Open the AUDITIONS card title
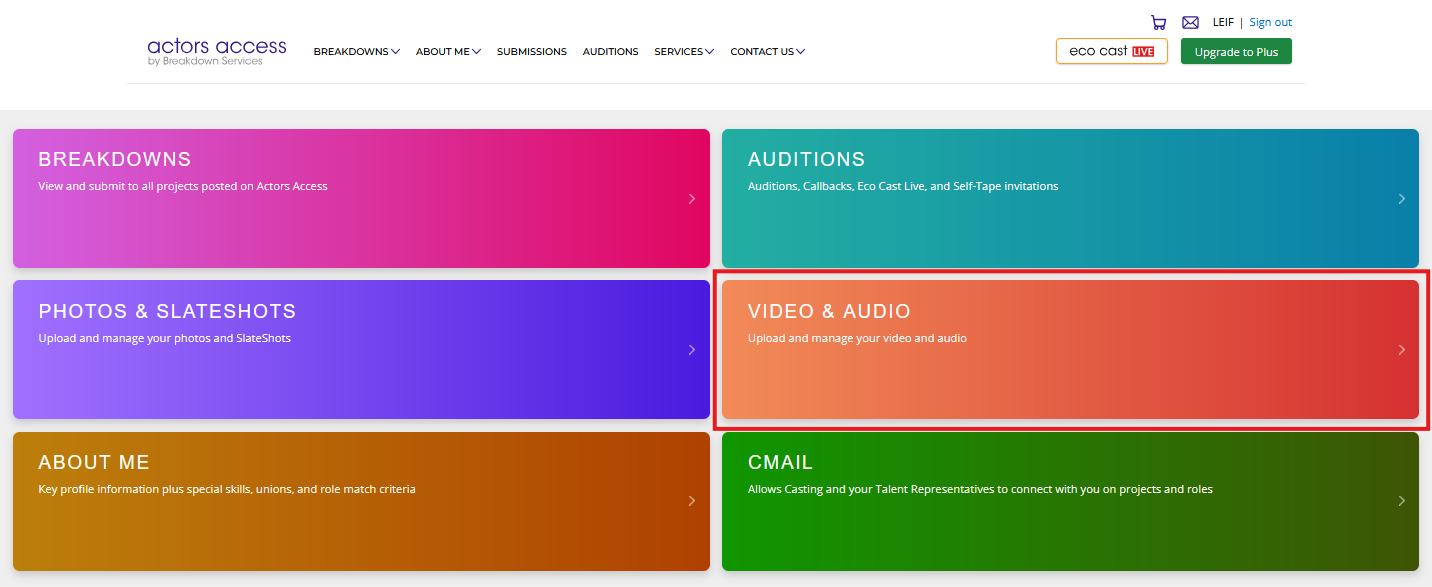The height and width of the screenshot is (587, 1432). pos(806,159)
